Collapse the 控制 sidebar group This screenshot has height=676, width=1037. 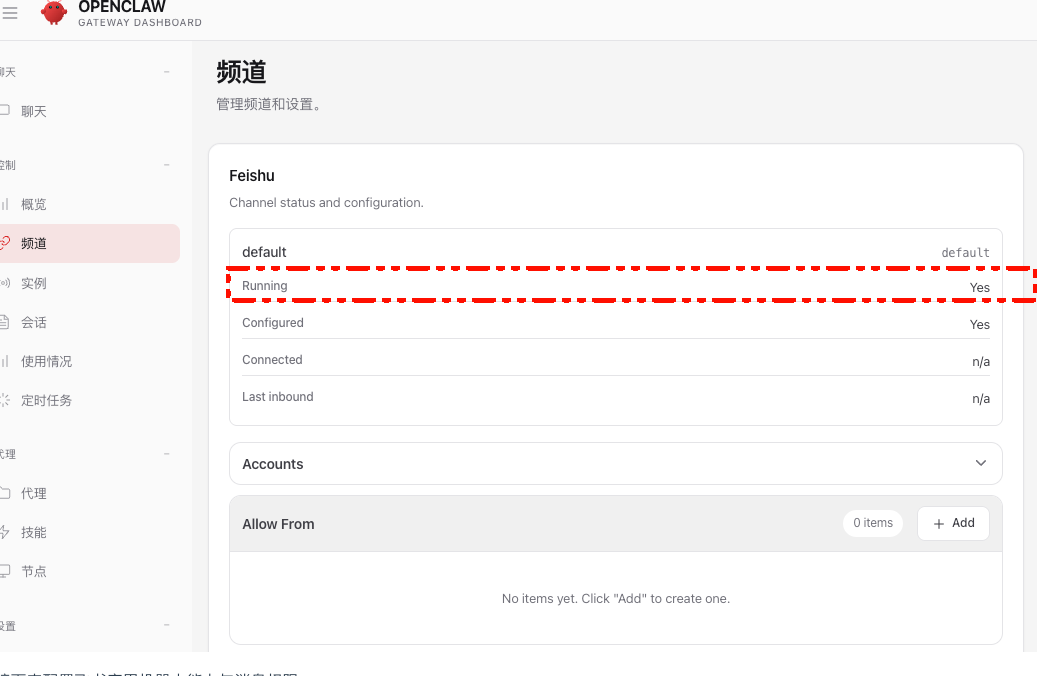167,165
